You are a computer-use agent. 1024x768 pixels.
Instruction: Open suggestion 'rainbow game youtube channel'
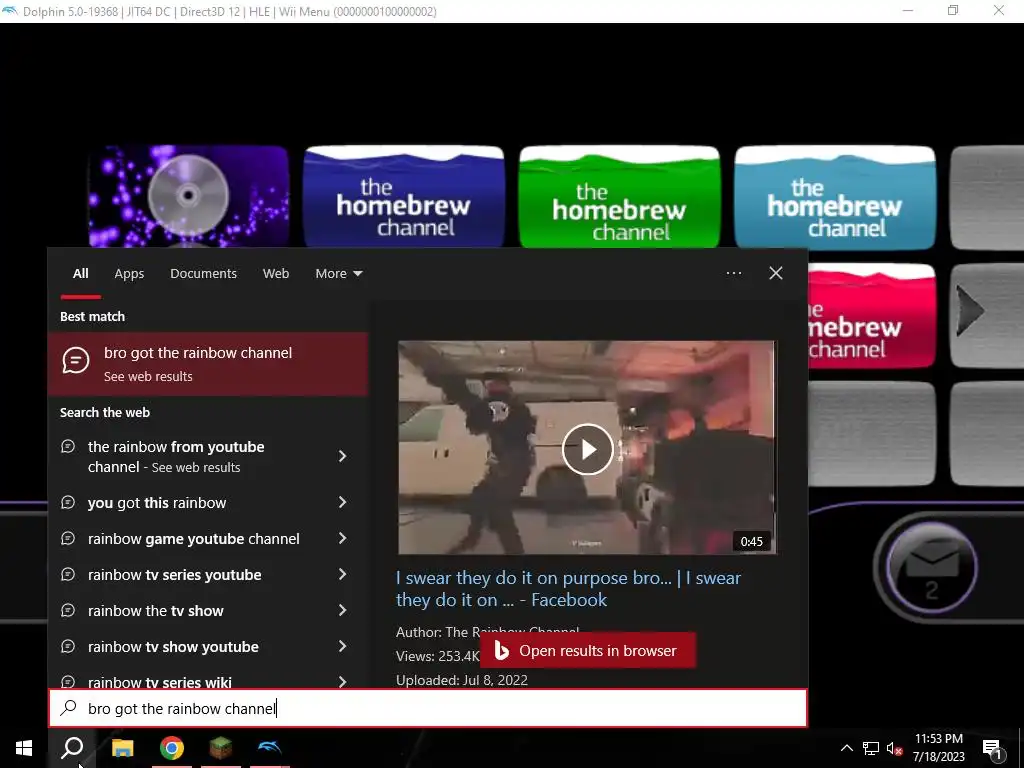tap(196, 539)
